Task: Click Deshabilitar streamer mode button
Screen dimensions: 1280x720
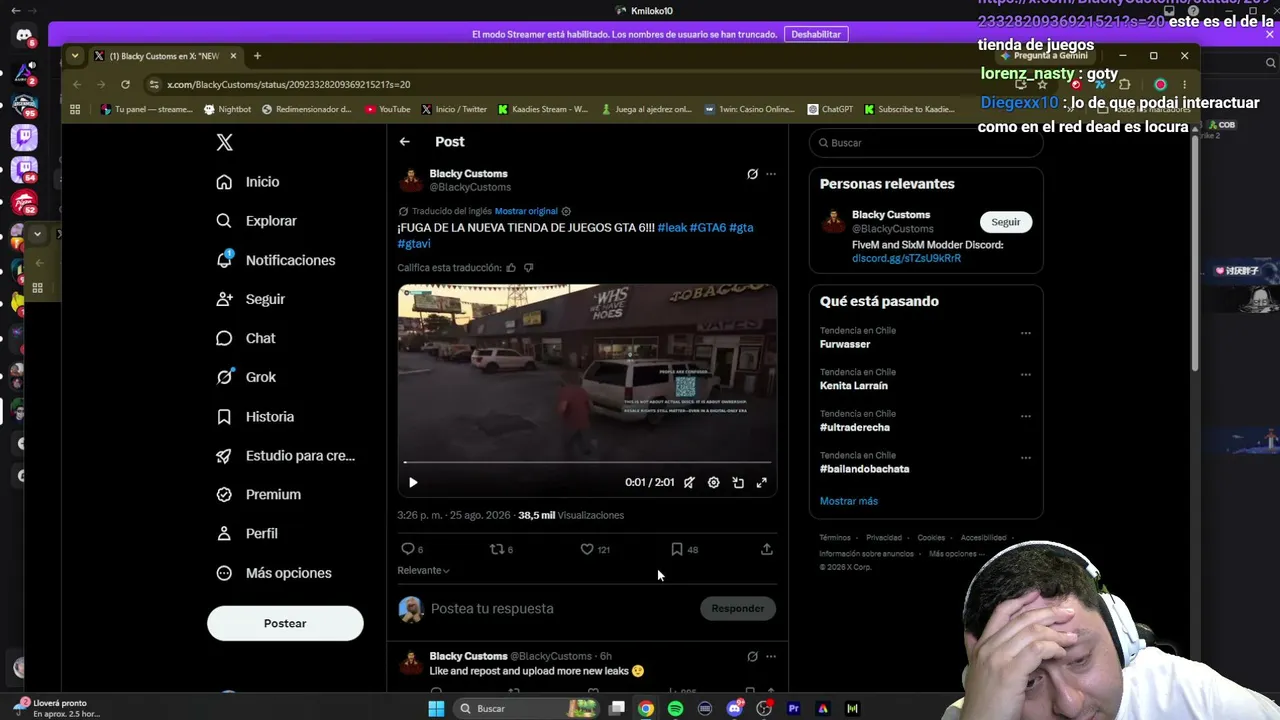Action: point(816,34)
